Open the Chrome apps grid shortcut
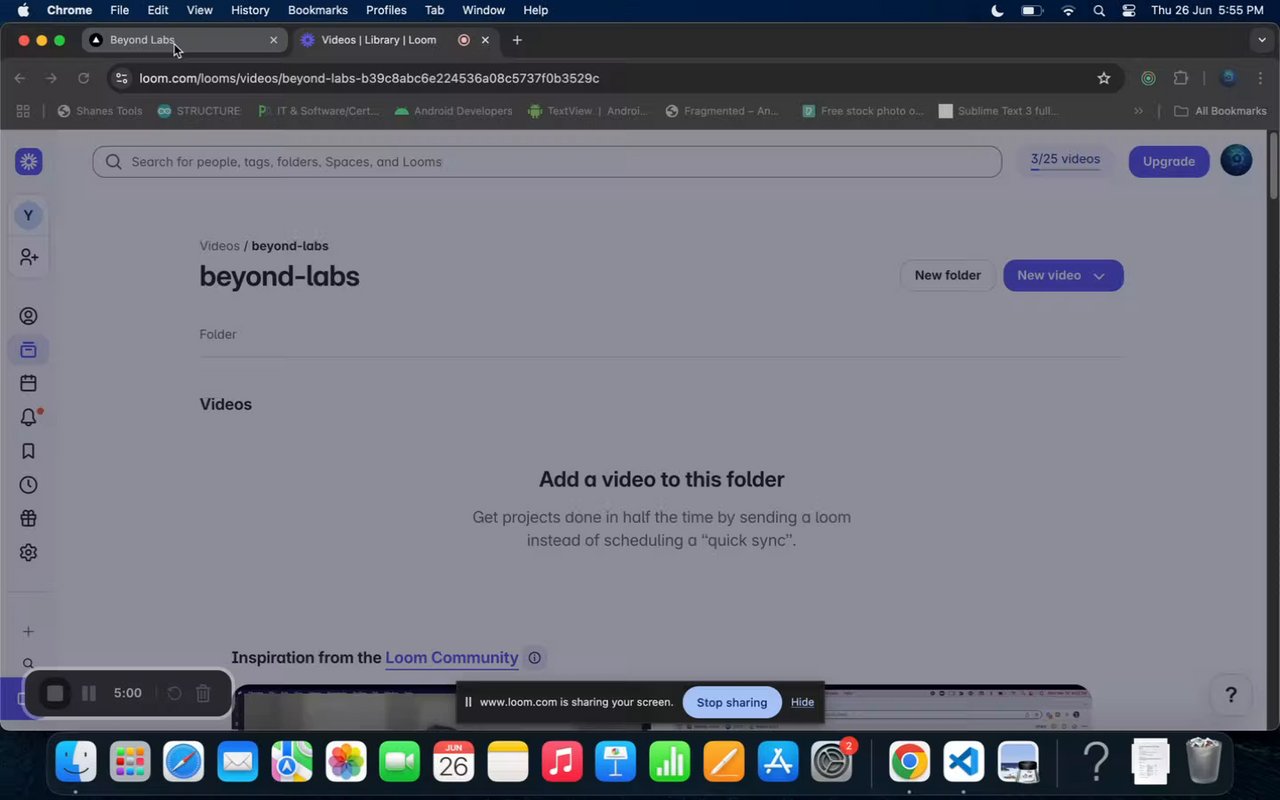 pos(23,111)
